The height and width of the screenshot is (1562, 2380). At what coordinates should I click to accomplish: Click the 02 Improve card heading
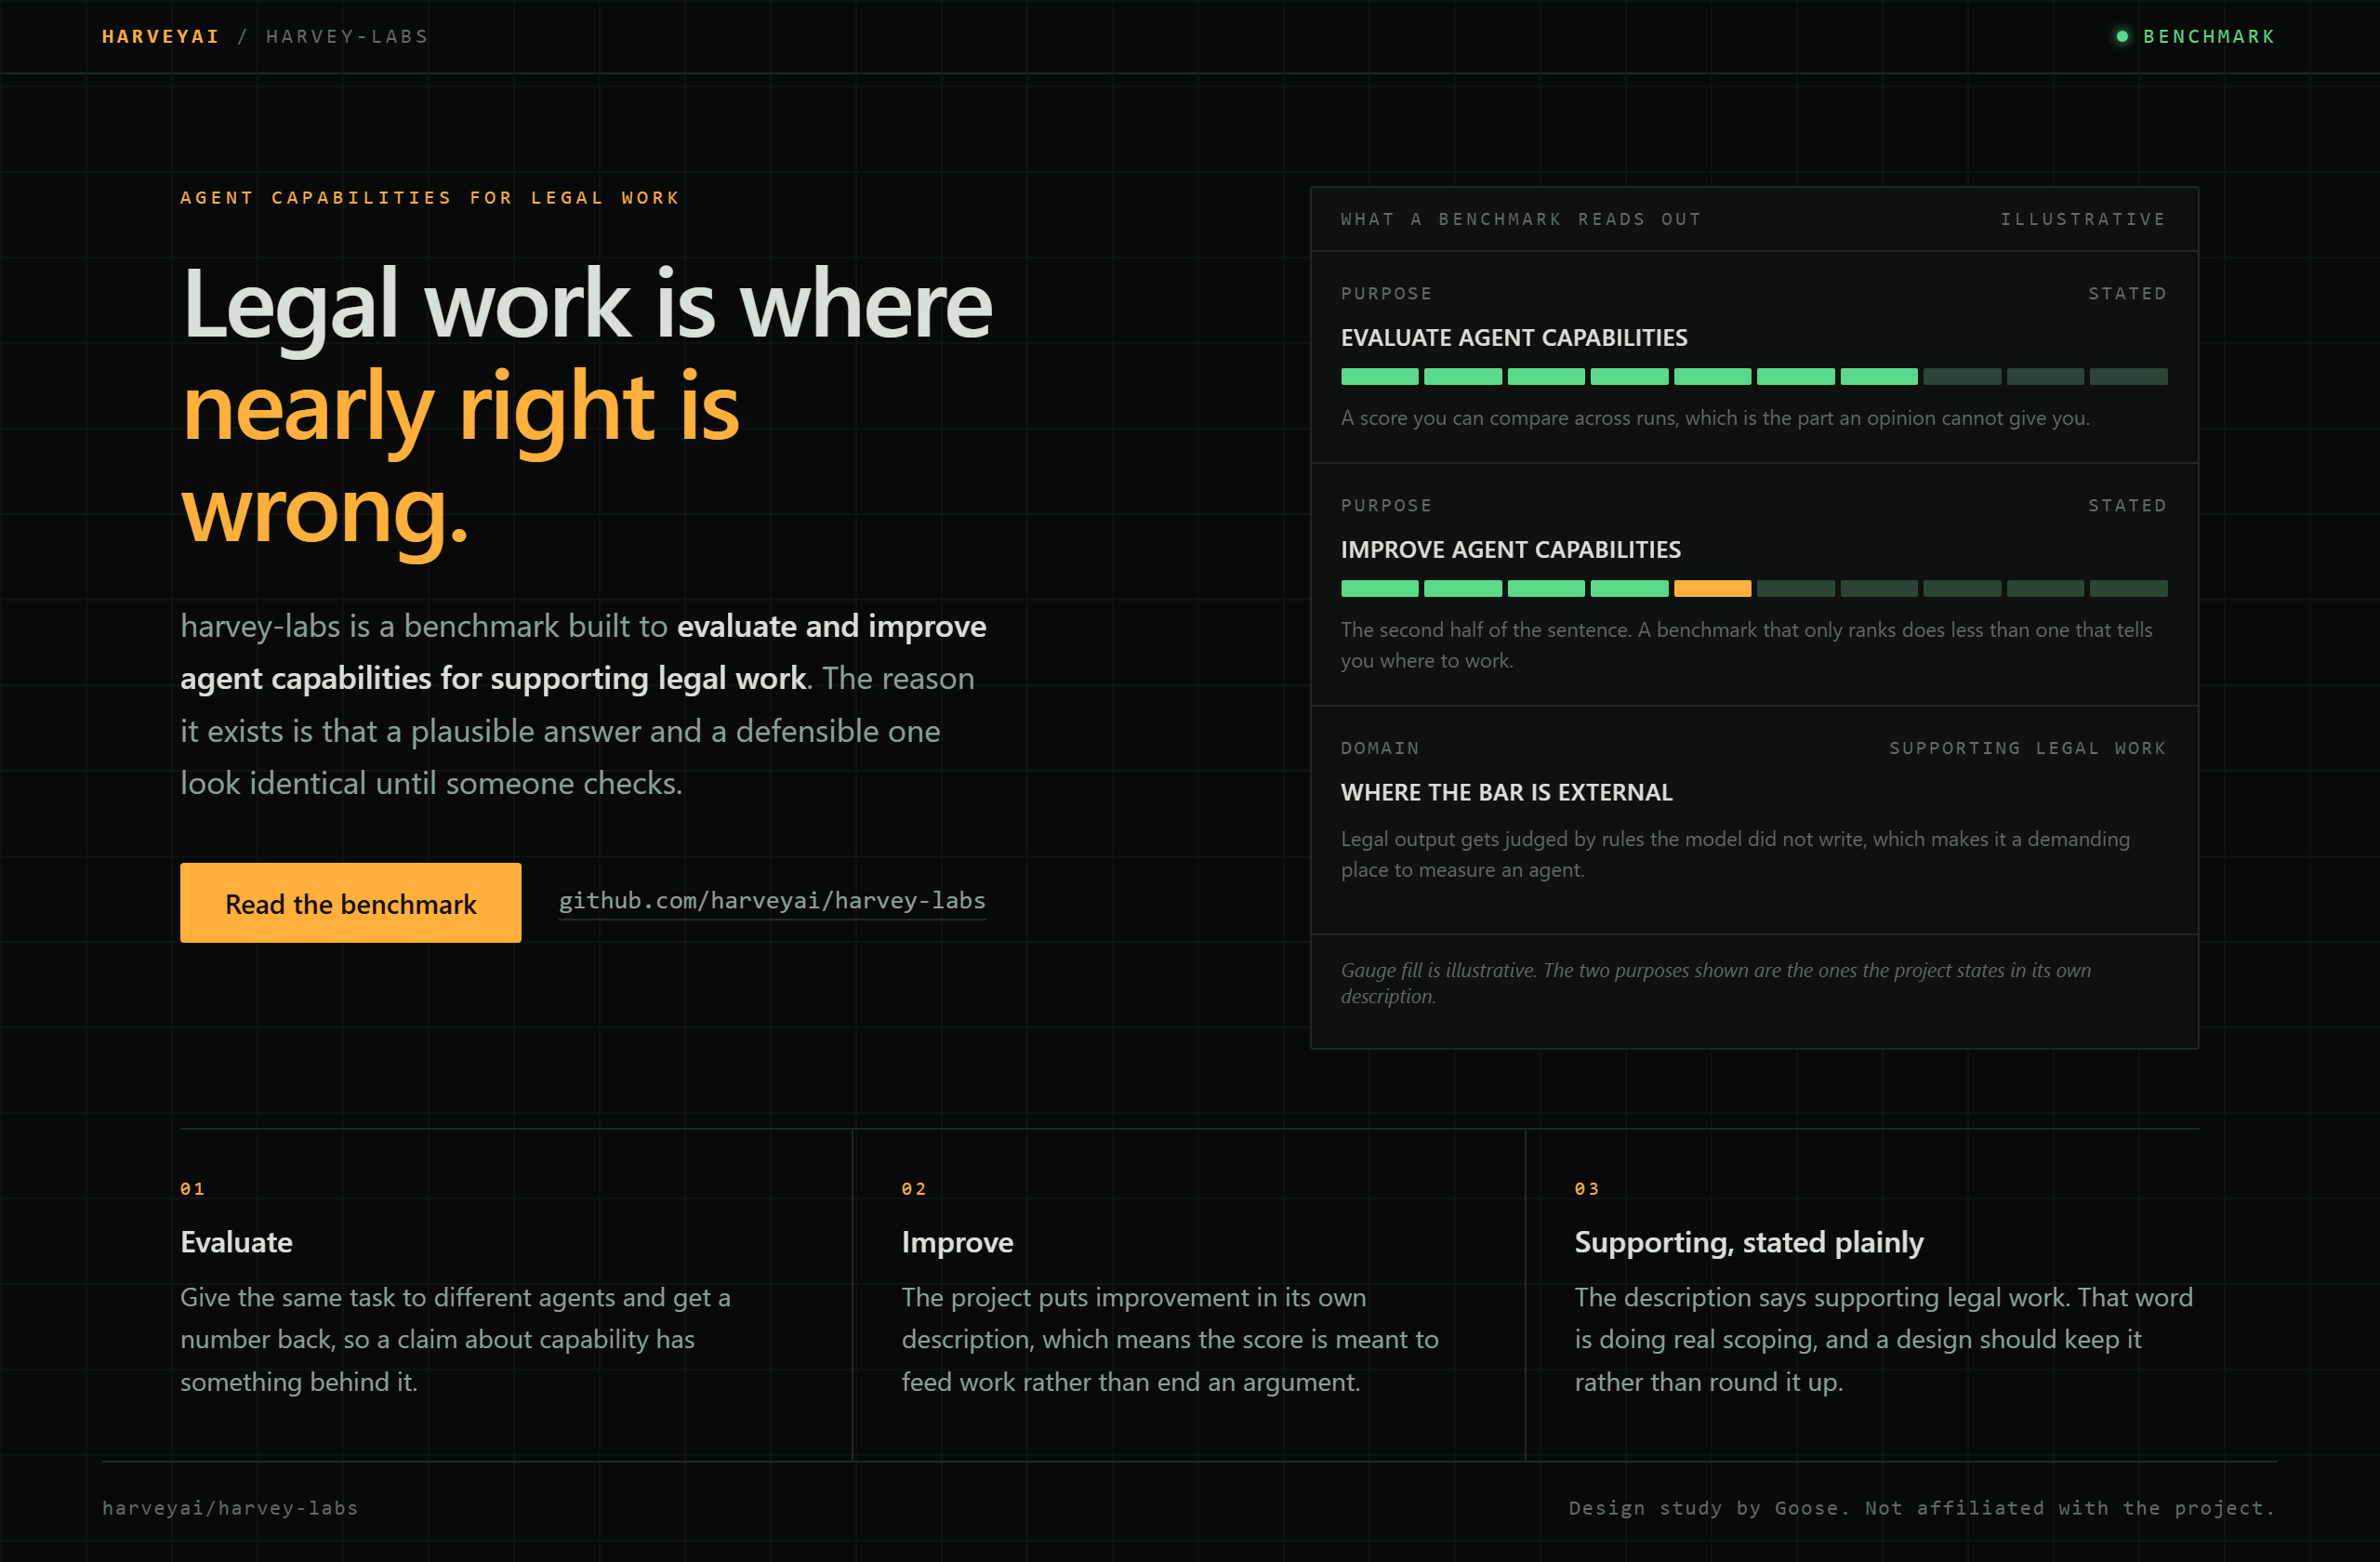pyautogui.click(x=957, y=1242)
